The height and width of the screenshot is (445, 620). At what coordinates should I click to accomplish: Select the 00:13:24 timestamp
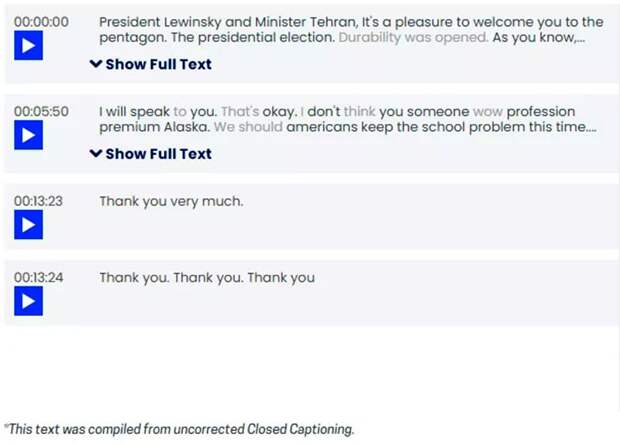click(x=39, y=277)
